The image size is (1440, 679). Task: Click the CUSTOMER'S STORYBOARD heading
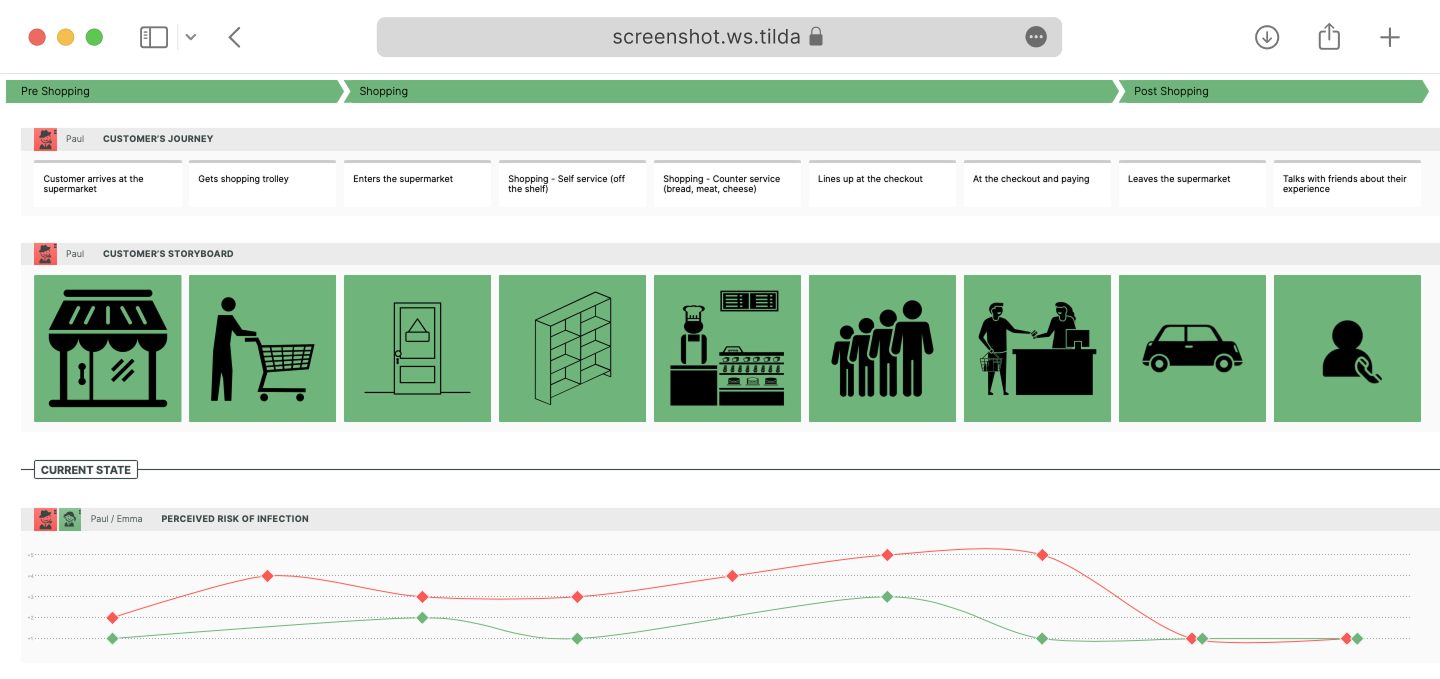[x=168, y=254]
